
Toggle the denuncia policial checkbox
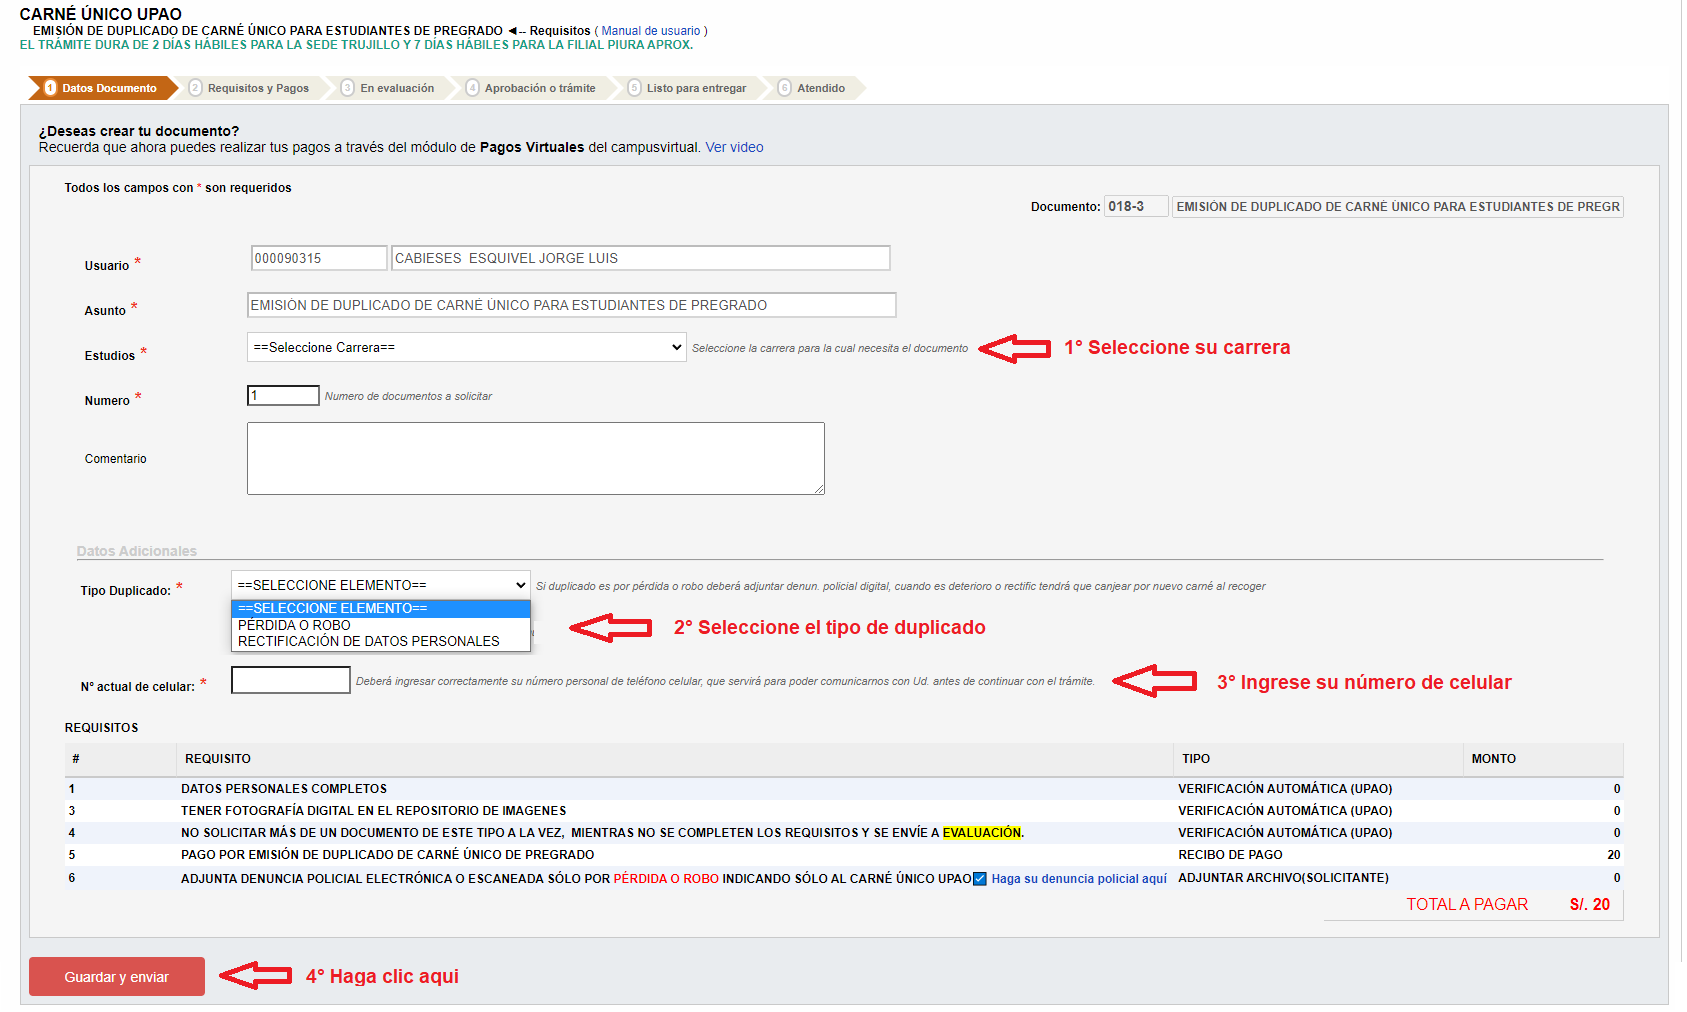click(980, 879)
